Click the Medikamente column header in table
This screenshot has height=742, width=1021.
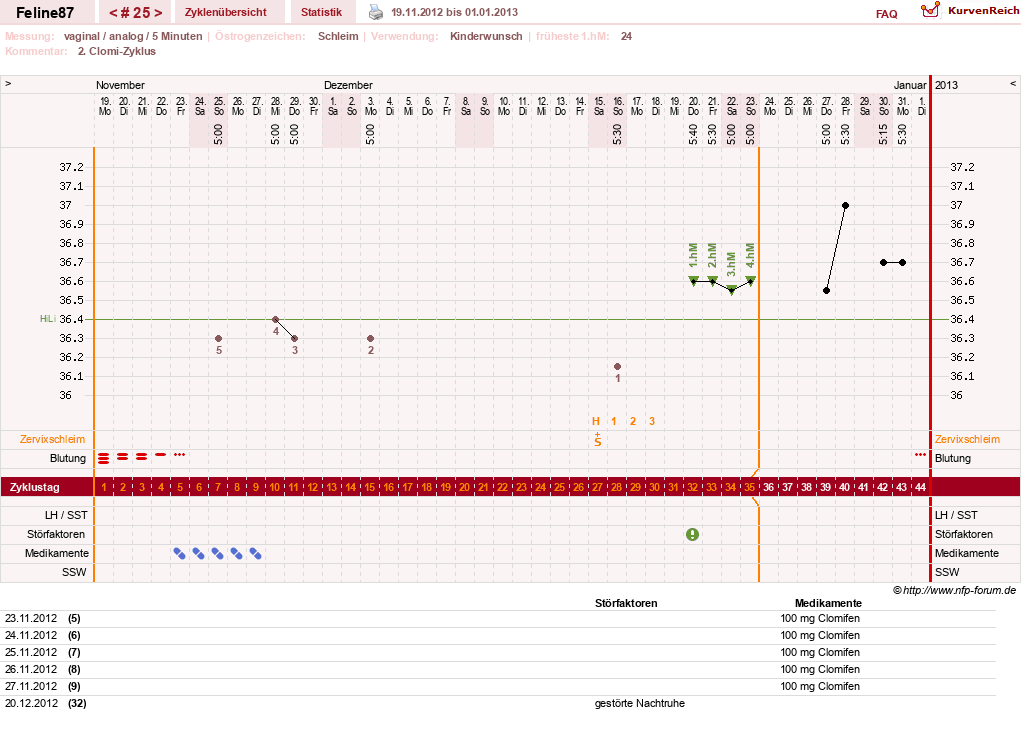point(828,603)
